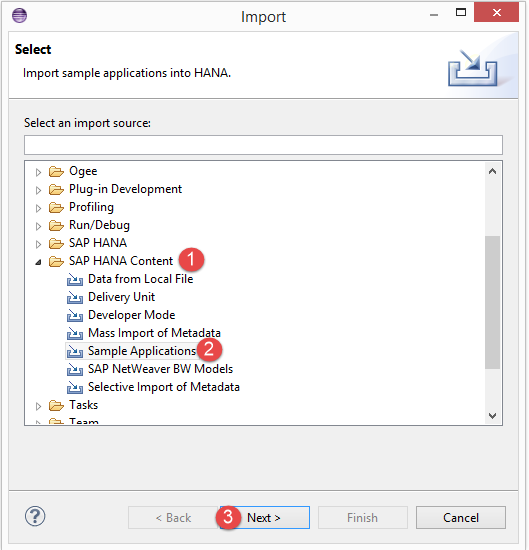This screenshot has height=550, width=529.
Task: Expand the Run/Debug tree node
Action: point(38,226)
